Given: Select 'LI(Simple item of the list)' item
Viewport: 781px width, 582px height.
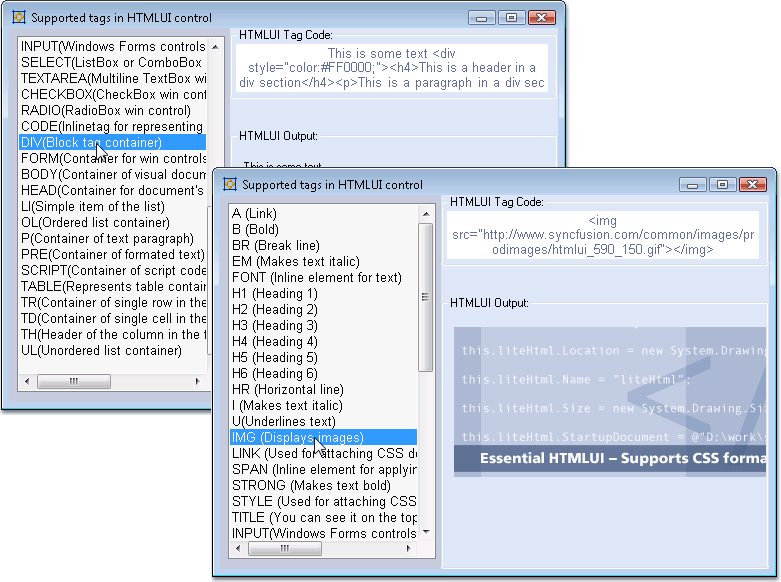Looking at the screenshot, I should pos(113,206).
